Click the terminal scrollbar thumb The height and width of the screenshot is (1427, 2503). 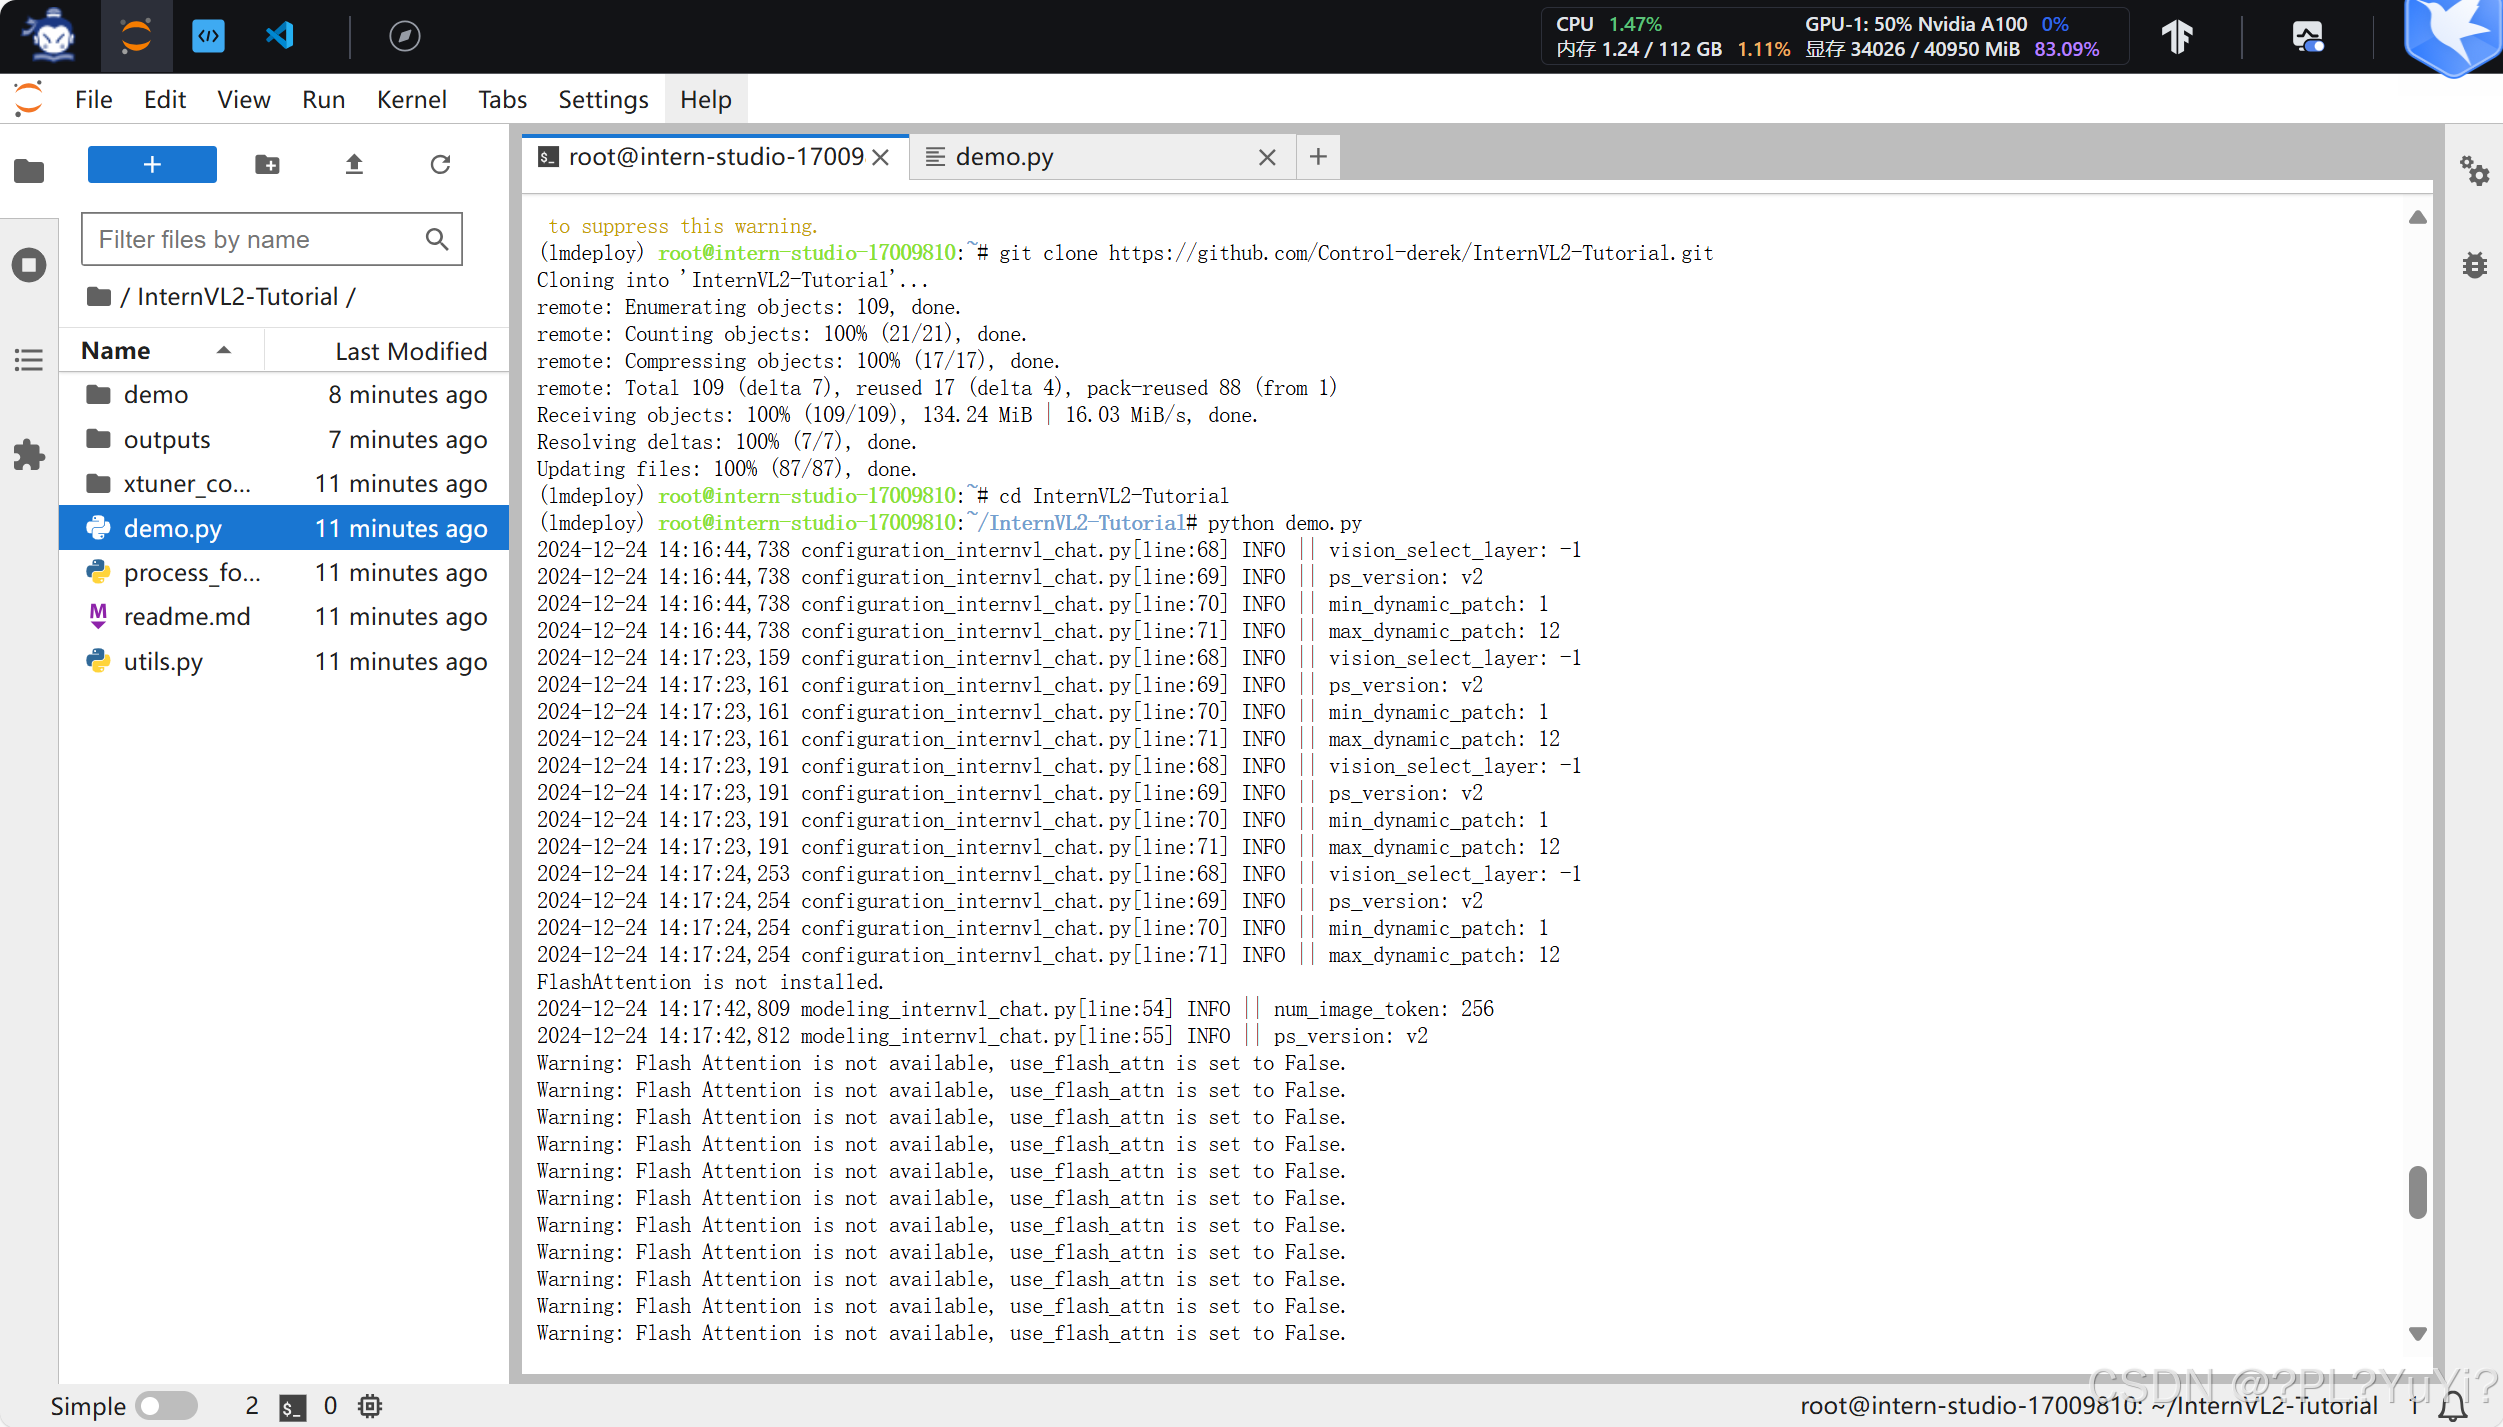click(x=2417, y=1191)
